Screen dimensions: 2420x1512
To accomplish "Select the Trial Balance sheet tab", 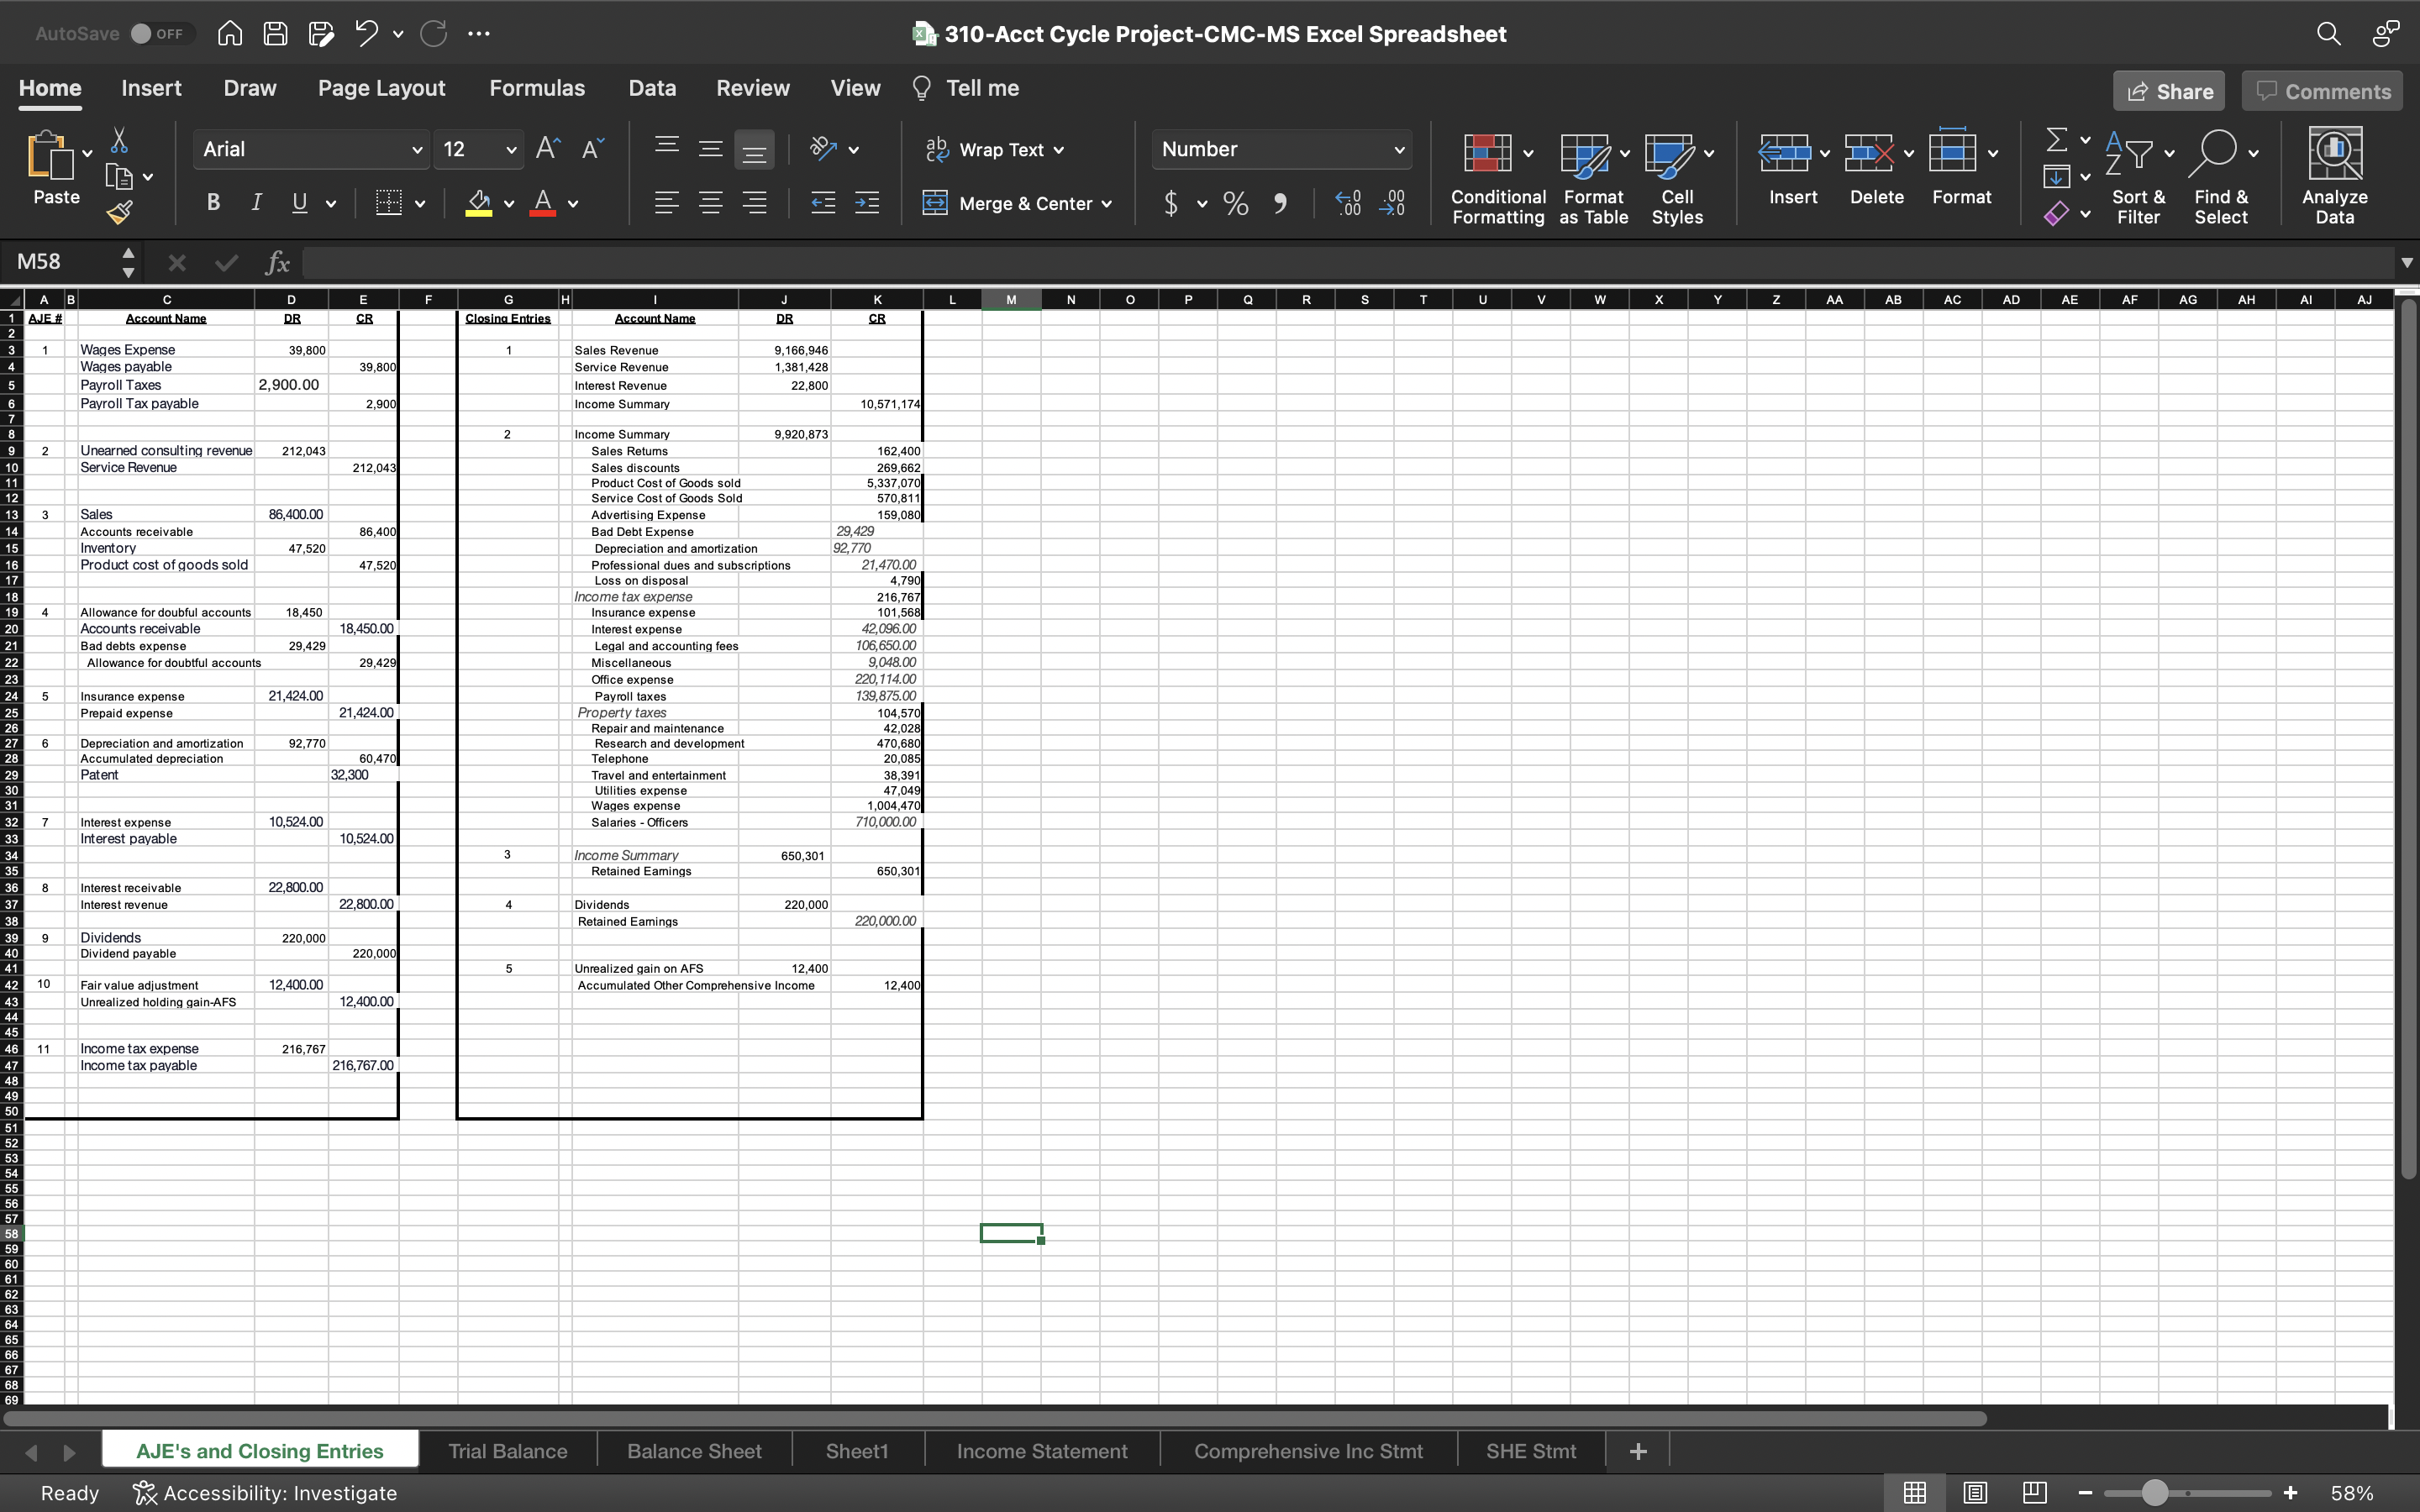I will click(x=507, y=1449).
